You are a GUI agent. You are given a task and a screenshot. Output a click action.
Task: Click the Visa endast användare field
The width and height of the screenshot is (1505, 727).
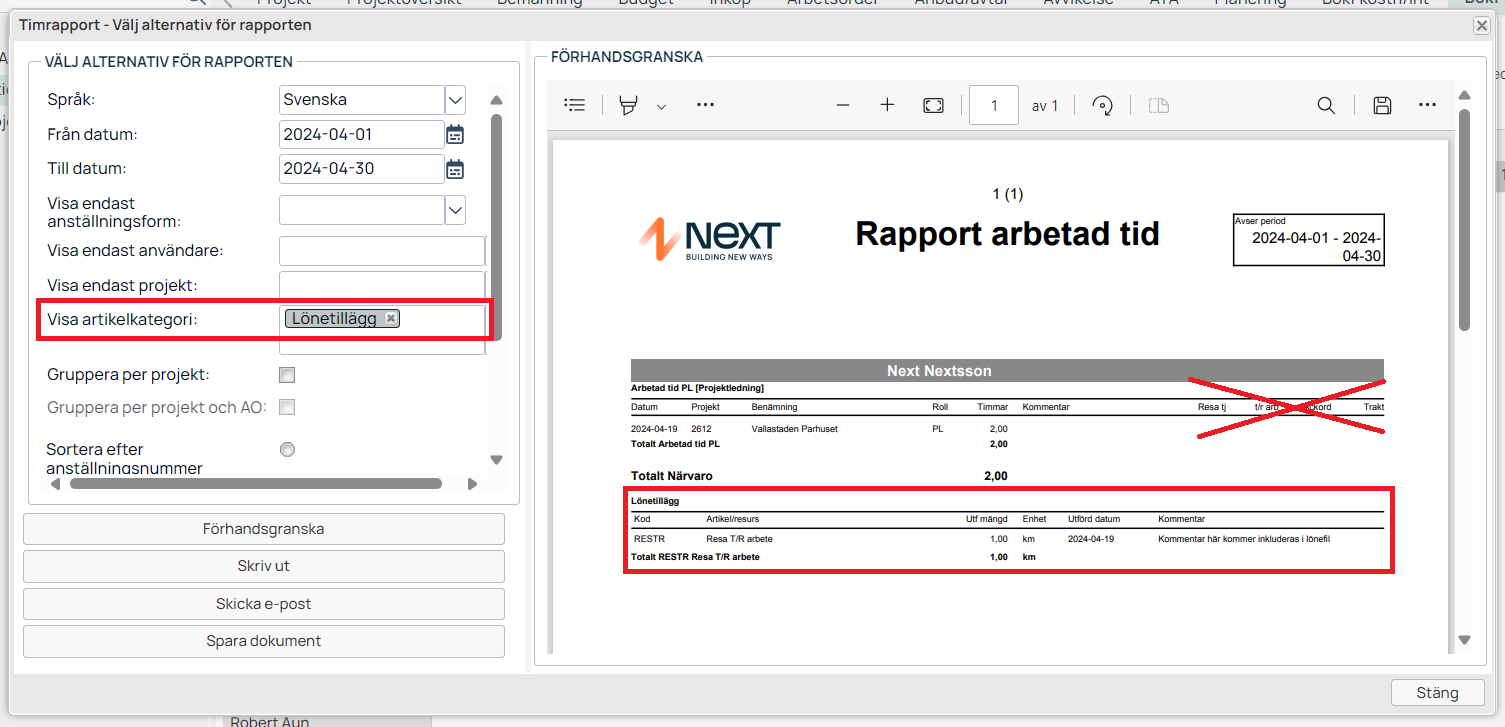[381, 251]
